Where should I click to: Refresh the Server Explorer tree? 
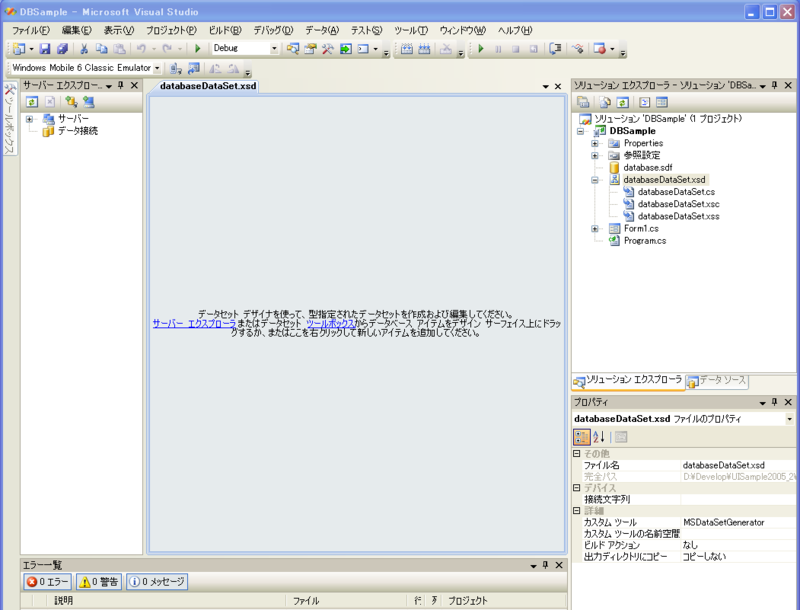(32, 102)
